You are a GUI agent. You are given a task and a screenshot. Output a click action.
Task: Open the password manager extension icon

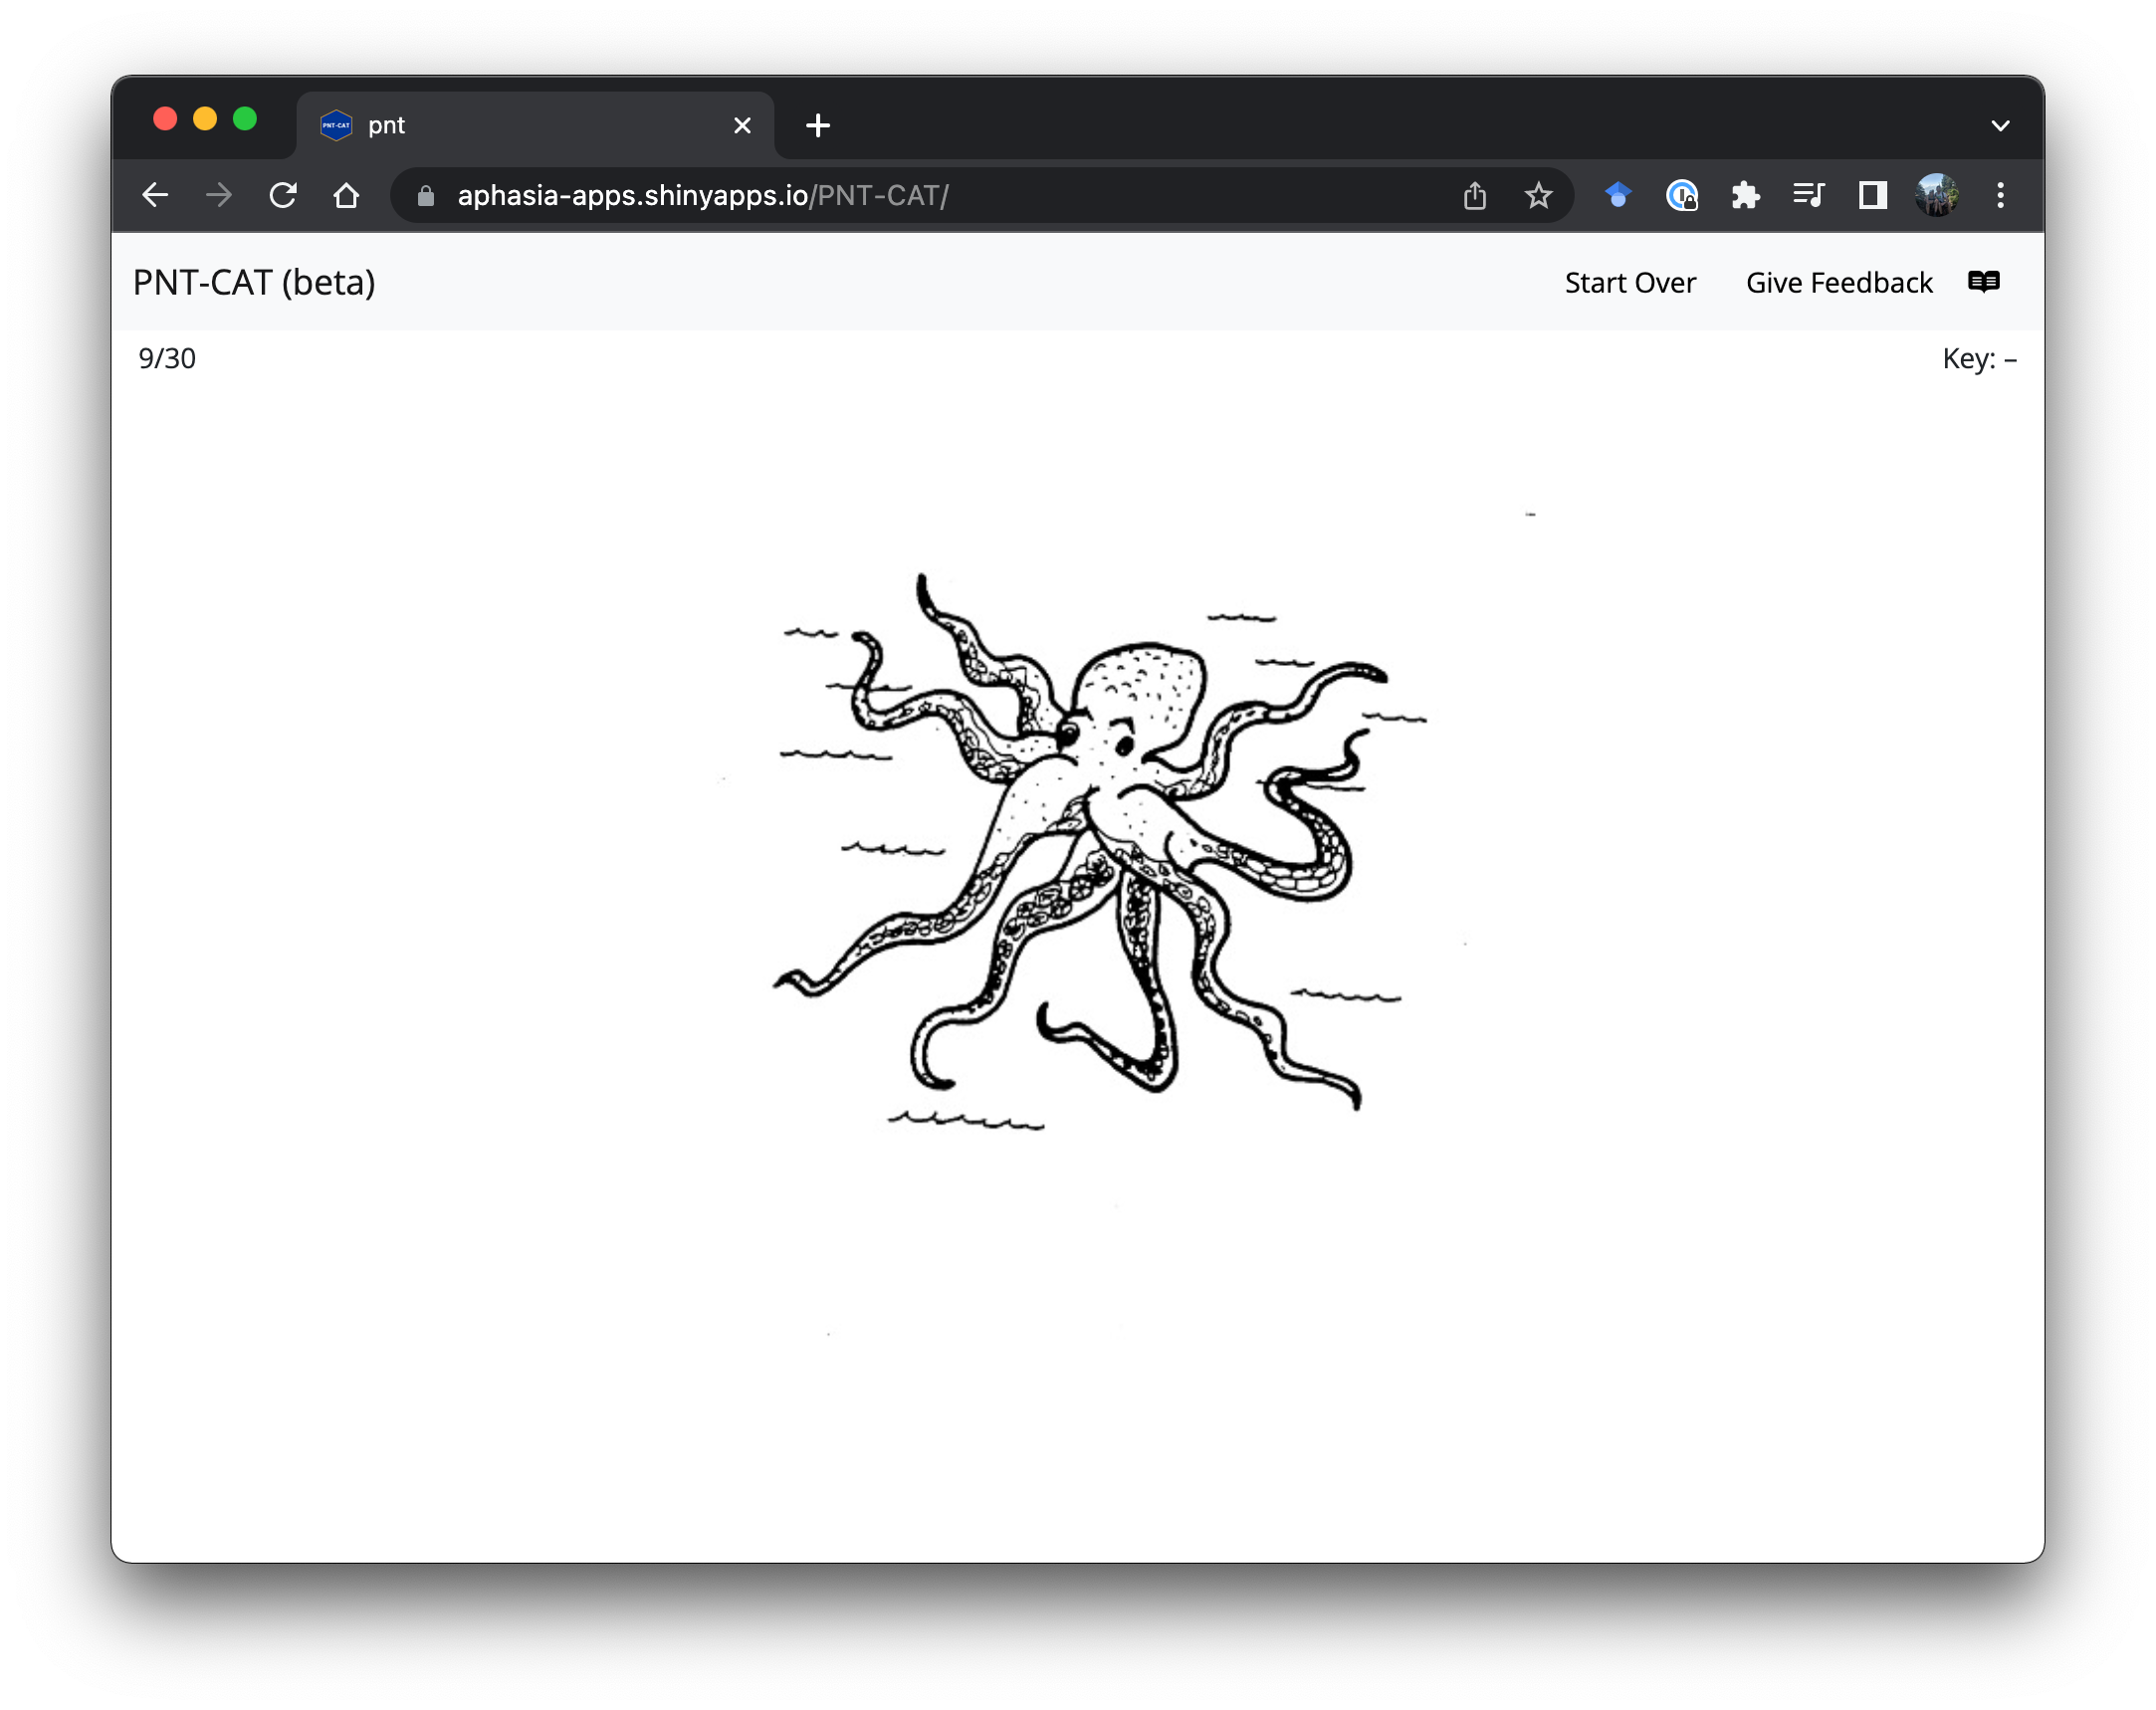click(x=1682, y=195)
